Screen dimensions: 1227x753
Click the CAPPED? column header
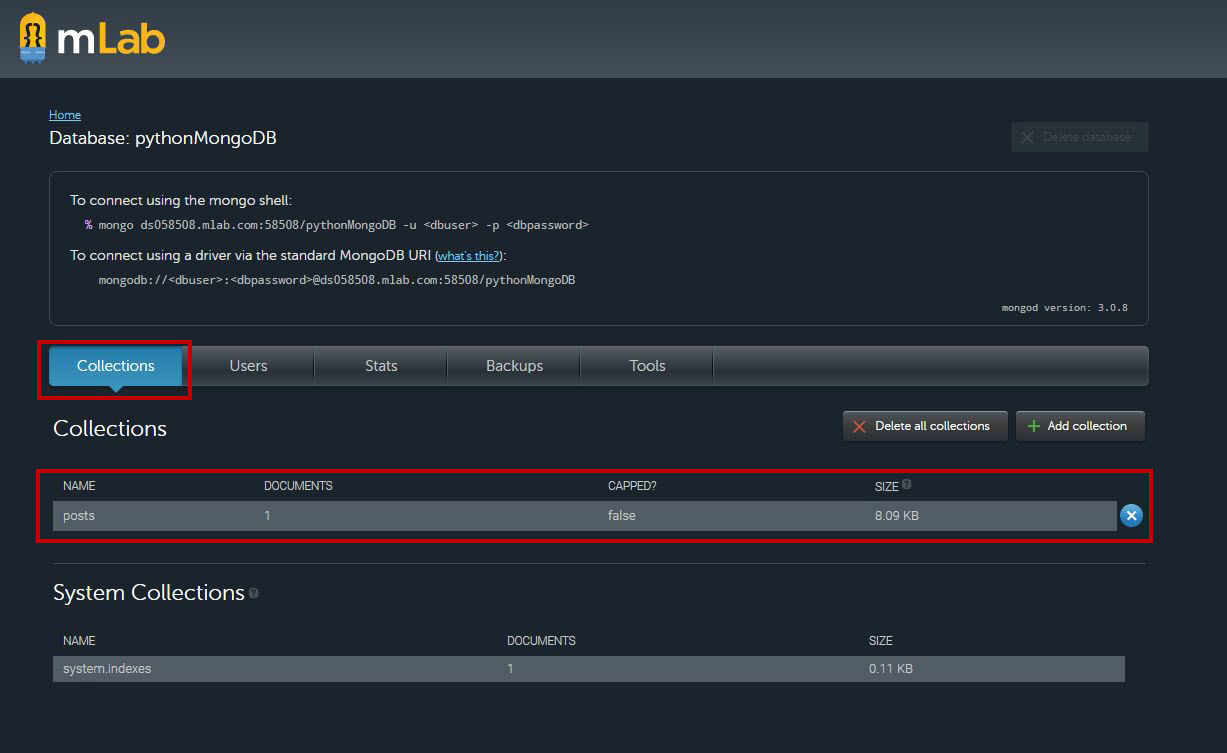pyautogui.click(x=632, y=486)
